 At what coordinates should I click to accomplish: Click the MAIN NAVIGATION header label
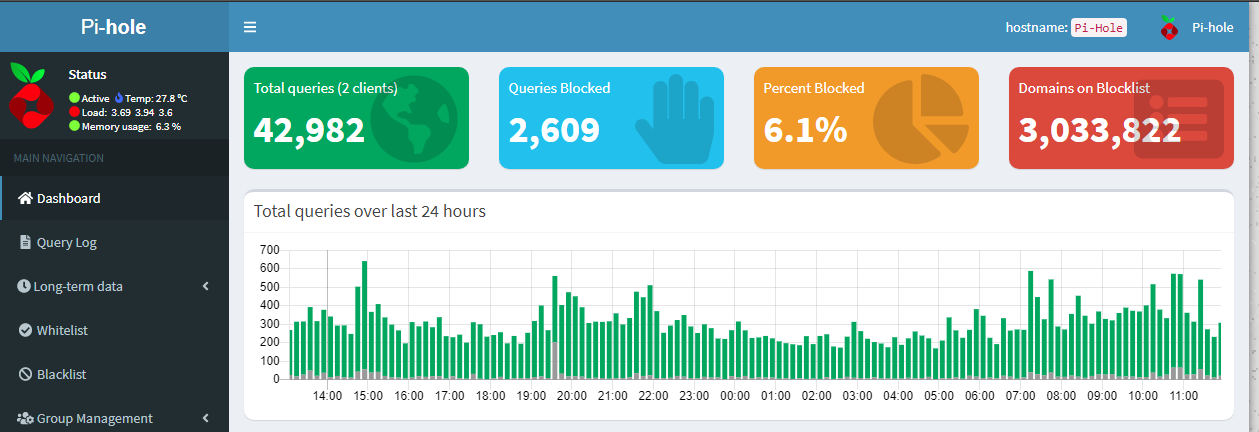[x=58, y=158]
